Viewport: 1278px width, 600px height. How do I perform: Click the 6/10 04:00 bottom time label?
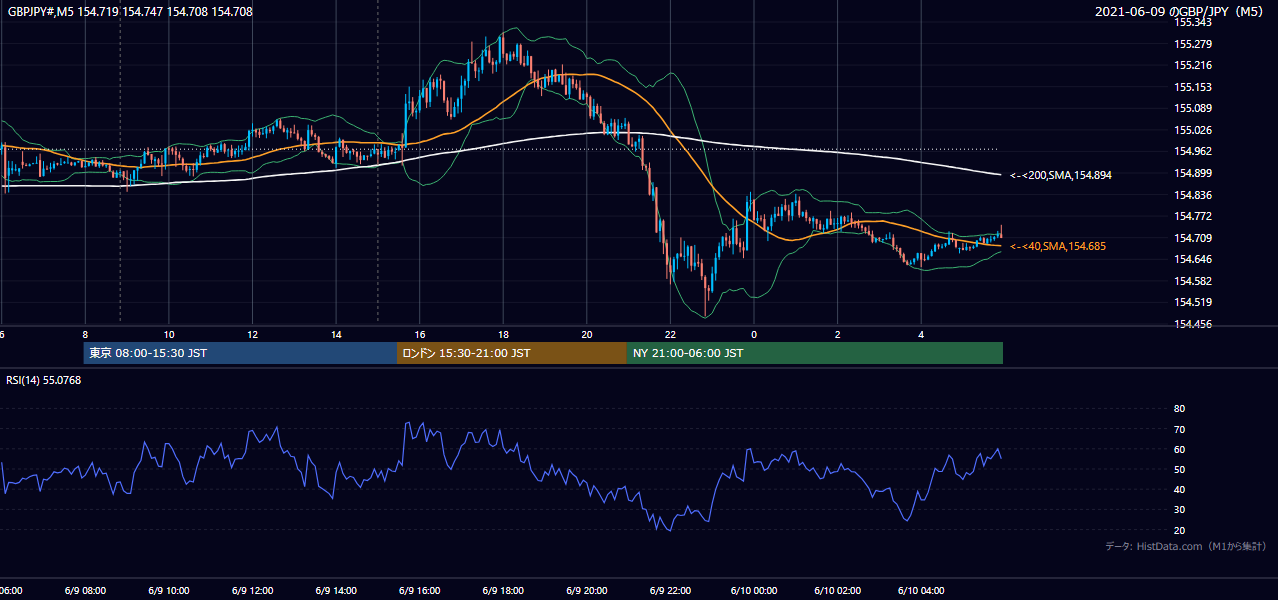tap(920, 590)
